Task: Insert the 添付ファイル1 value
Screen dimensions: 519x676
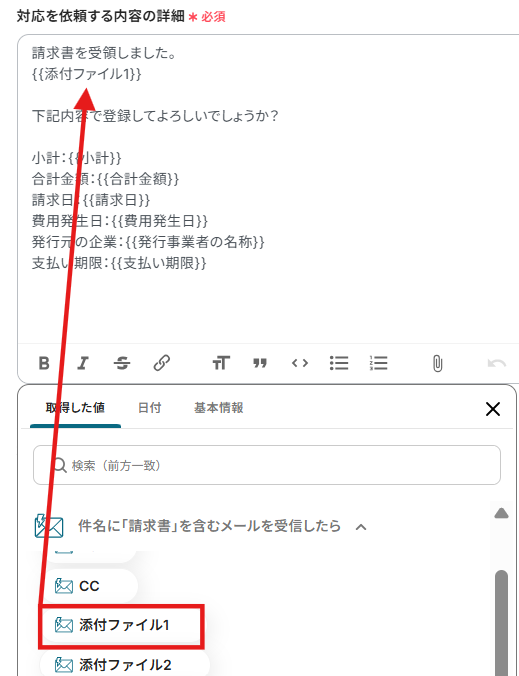Action: point(121,625)
